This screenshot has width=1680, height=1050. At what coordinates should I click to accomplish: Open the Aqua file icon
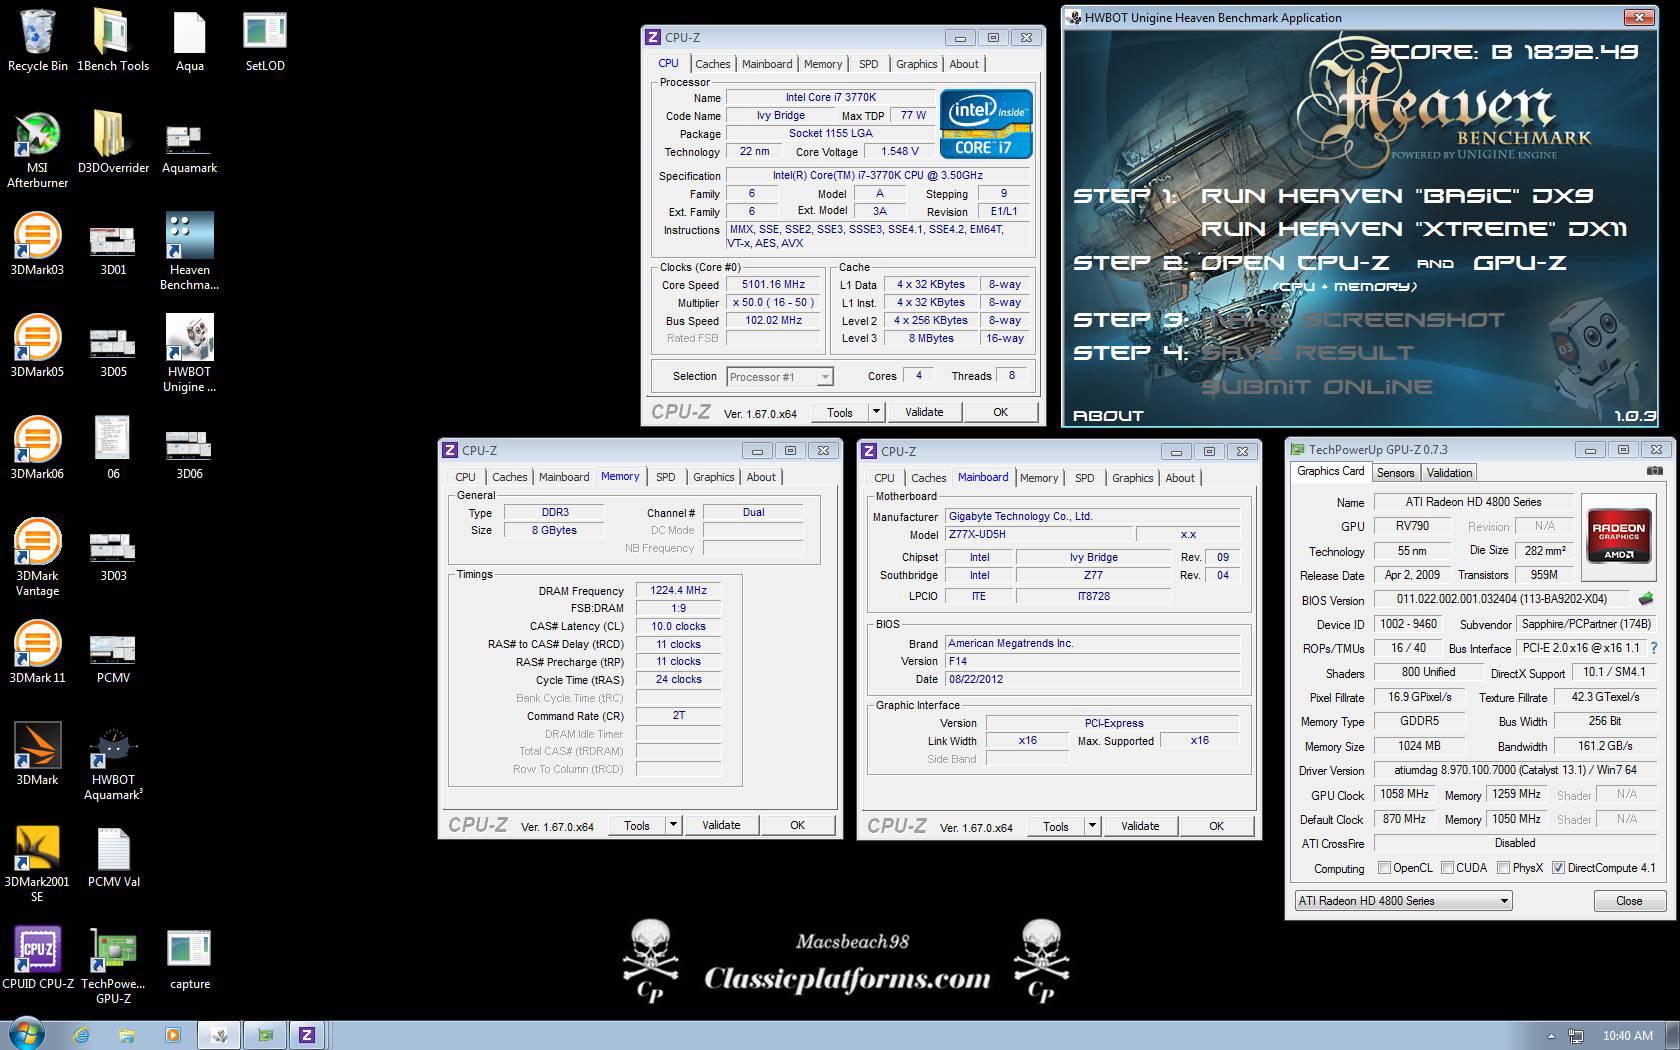[189, 41]
